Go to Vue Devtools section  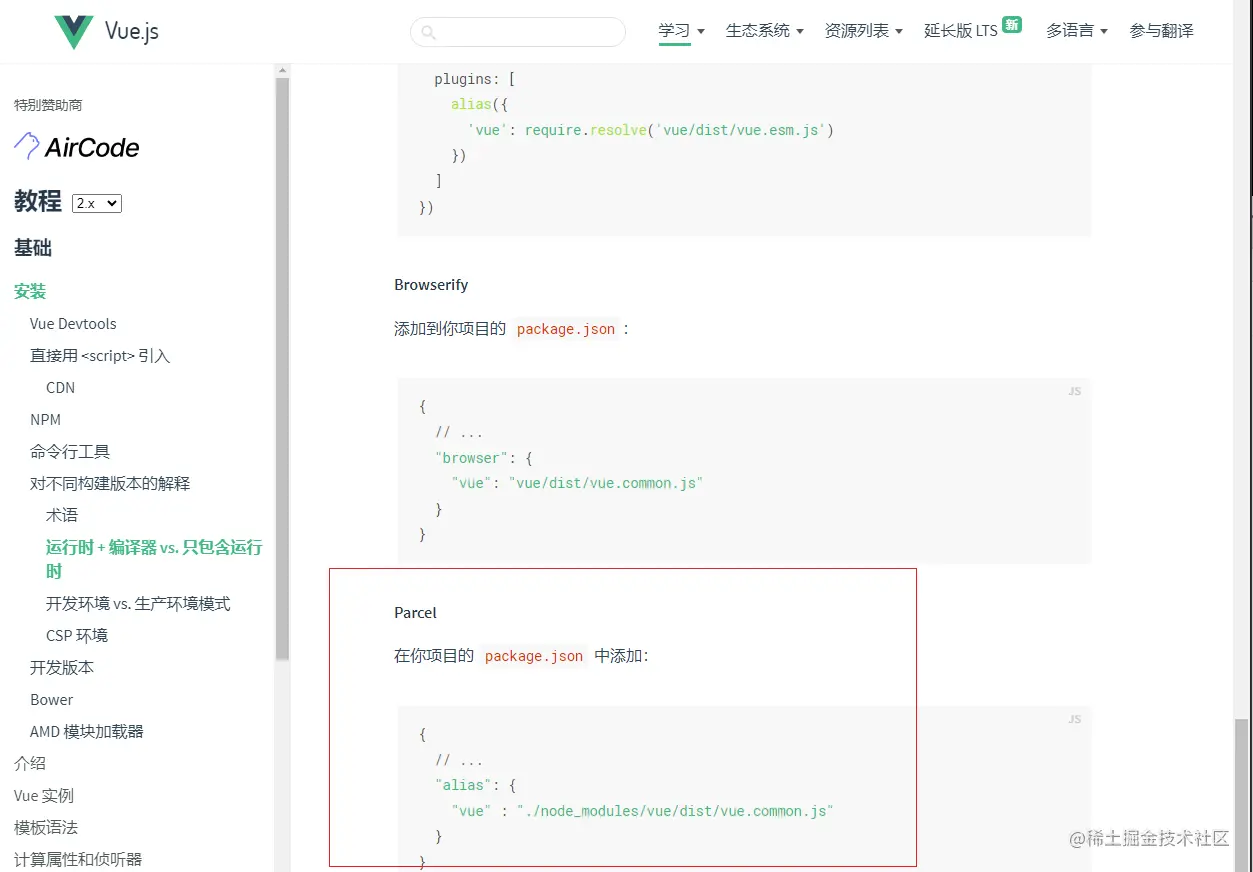(x=73, y=323)
